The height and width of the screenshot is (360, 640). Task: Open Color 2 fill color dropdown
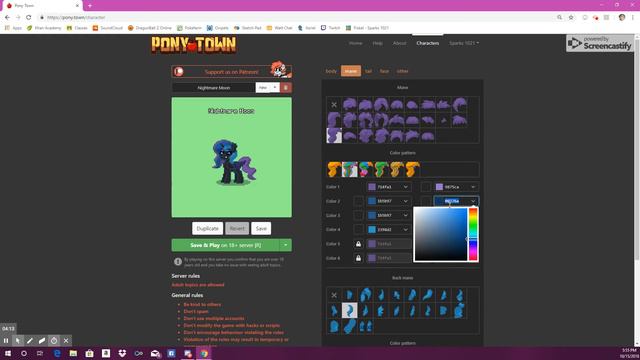406,201
